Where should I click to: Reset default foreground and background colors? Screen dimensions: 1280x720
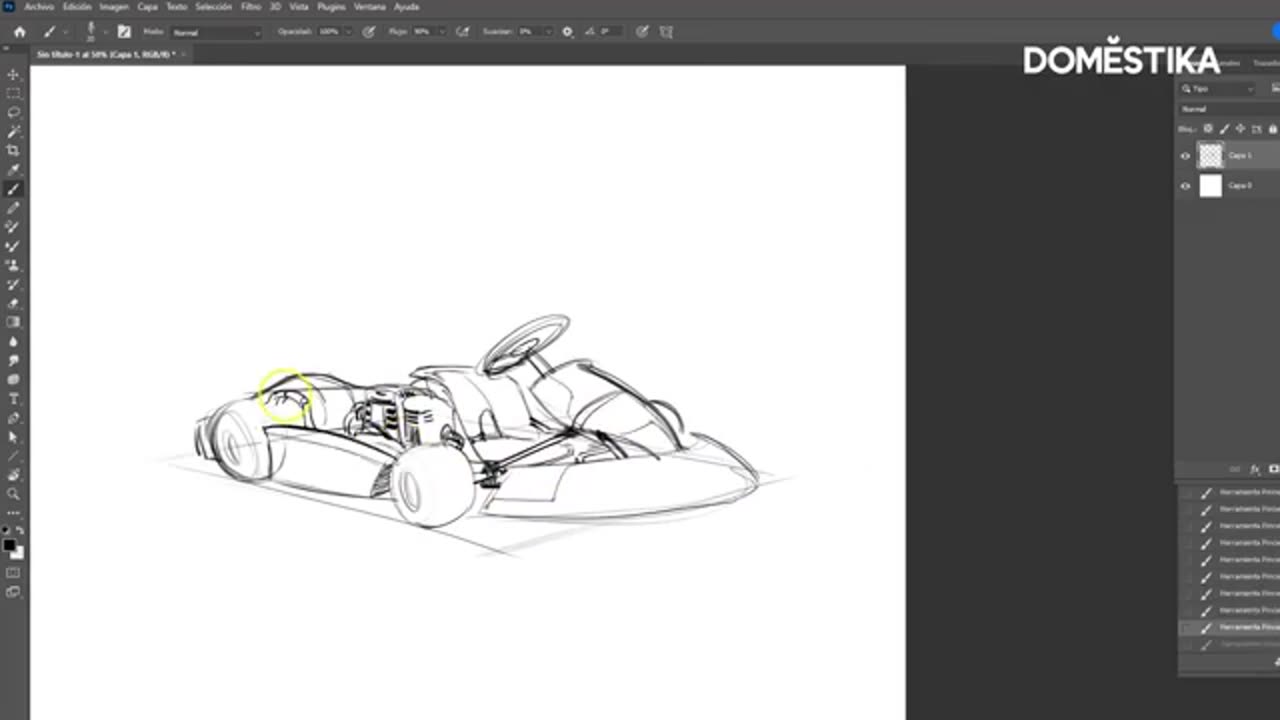[6, 530]
